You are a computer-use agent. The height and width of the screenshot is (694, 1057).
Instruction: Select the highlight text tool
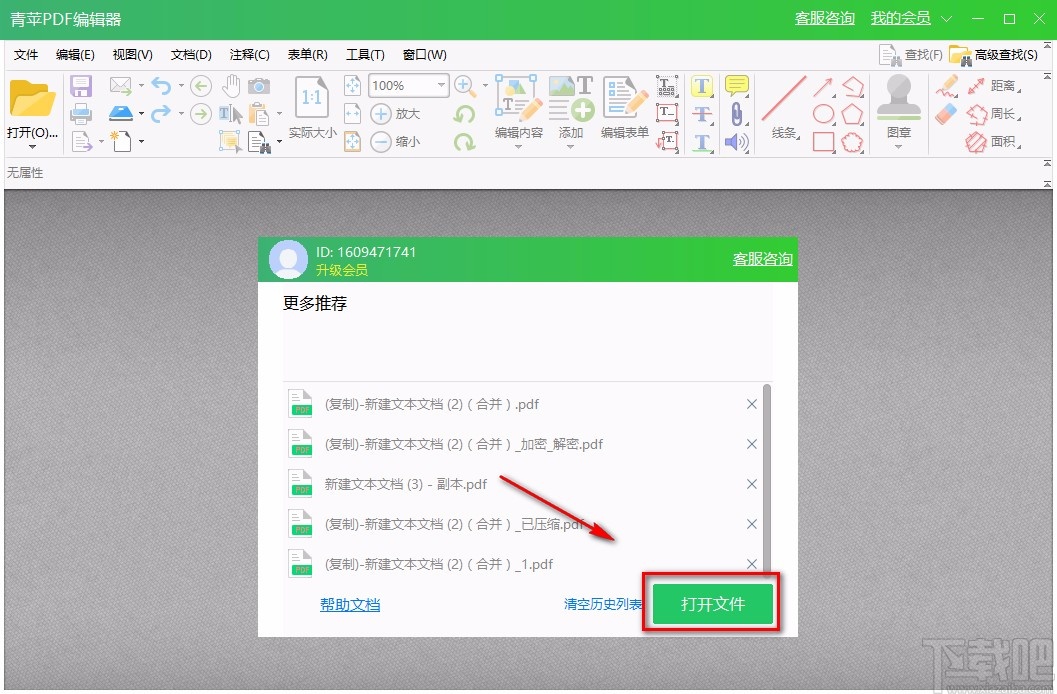pyautogui.click(x=702, y=86)
